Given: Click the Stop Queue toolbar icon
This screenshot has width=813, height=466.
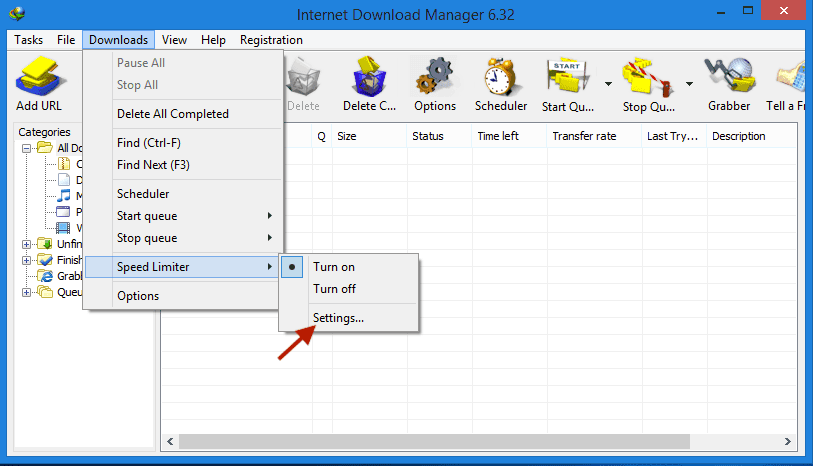Looking at the screenshot, I should [x=648, y=78].
